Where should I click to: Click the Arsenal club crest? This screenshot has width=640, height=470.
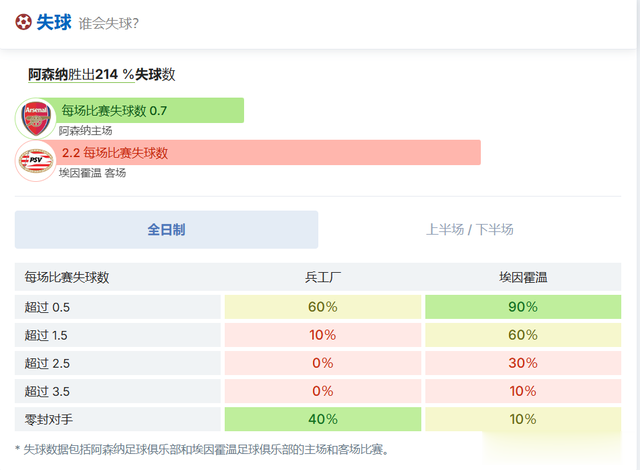coord(35,118)
